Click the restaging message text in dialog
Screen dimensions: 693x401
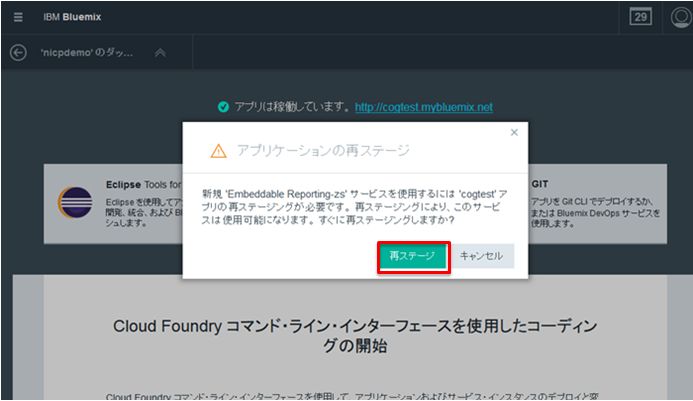pyautogui.click(x=355, y=205)
